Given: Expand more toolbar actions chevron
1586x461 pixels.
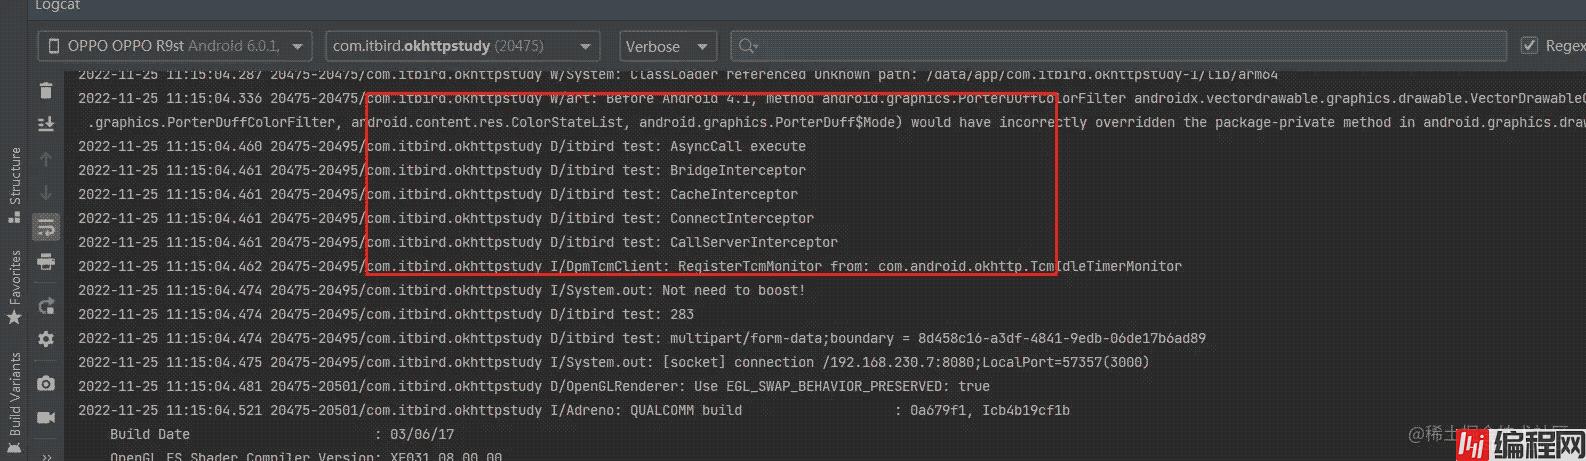Looking at the screenshot, I should click(46, 455).
